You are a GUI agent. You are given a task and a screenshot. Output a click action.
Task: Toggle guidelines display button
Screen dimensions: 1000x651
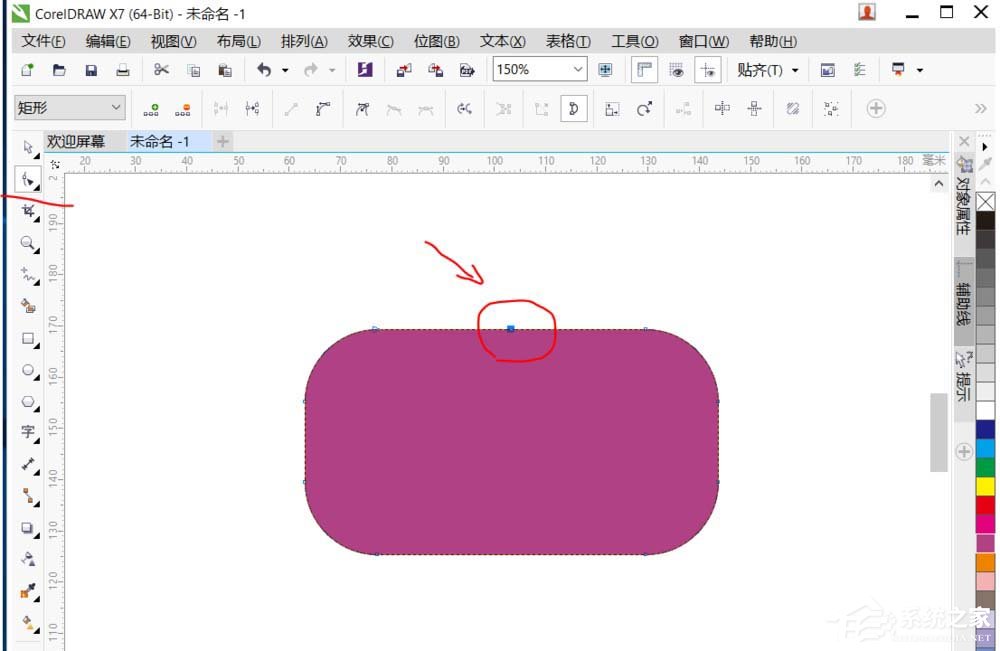coord(708,70)
